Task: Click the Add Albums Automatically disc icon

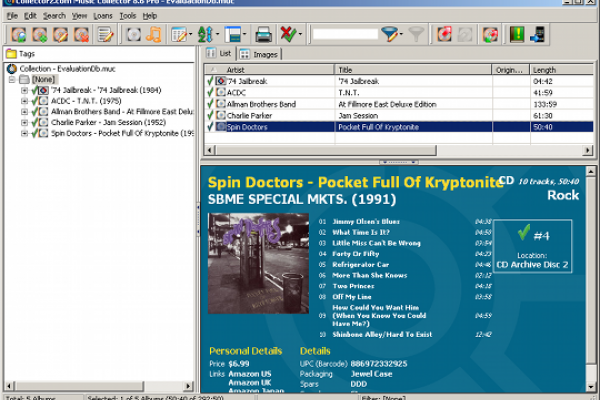Action: 18,35
